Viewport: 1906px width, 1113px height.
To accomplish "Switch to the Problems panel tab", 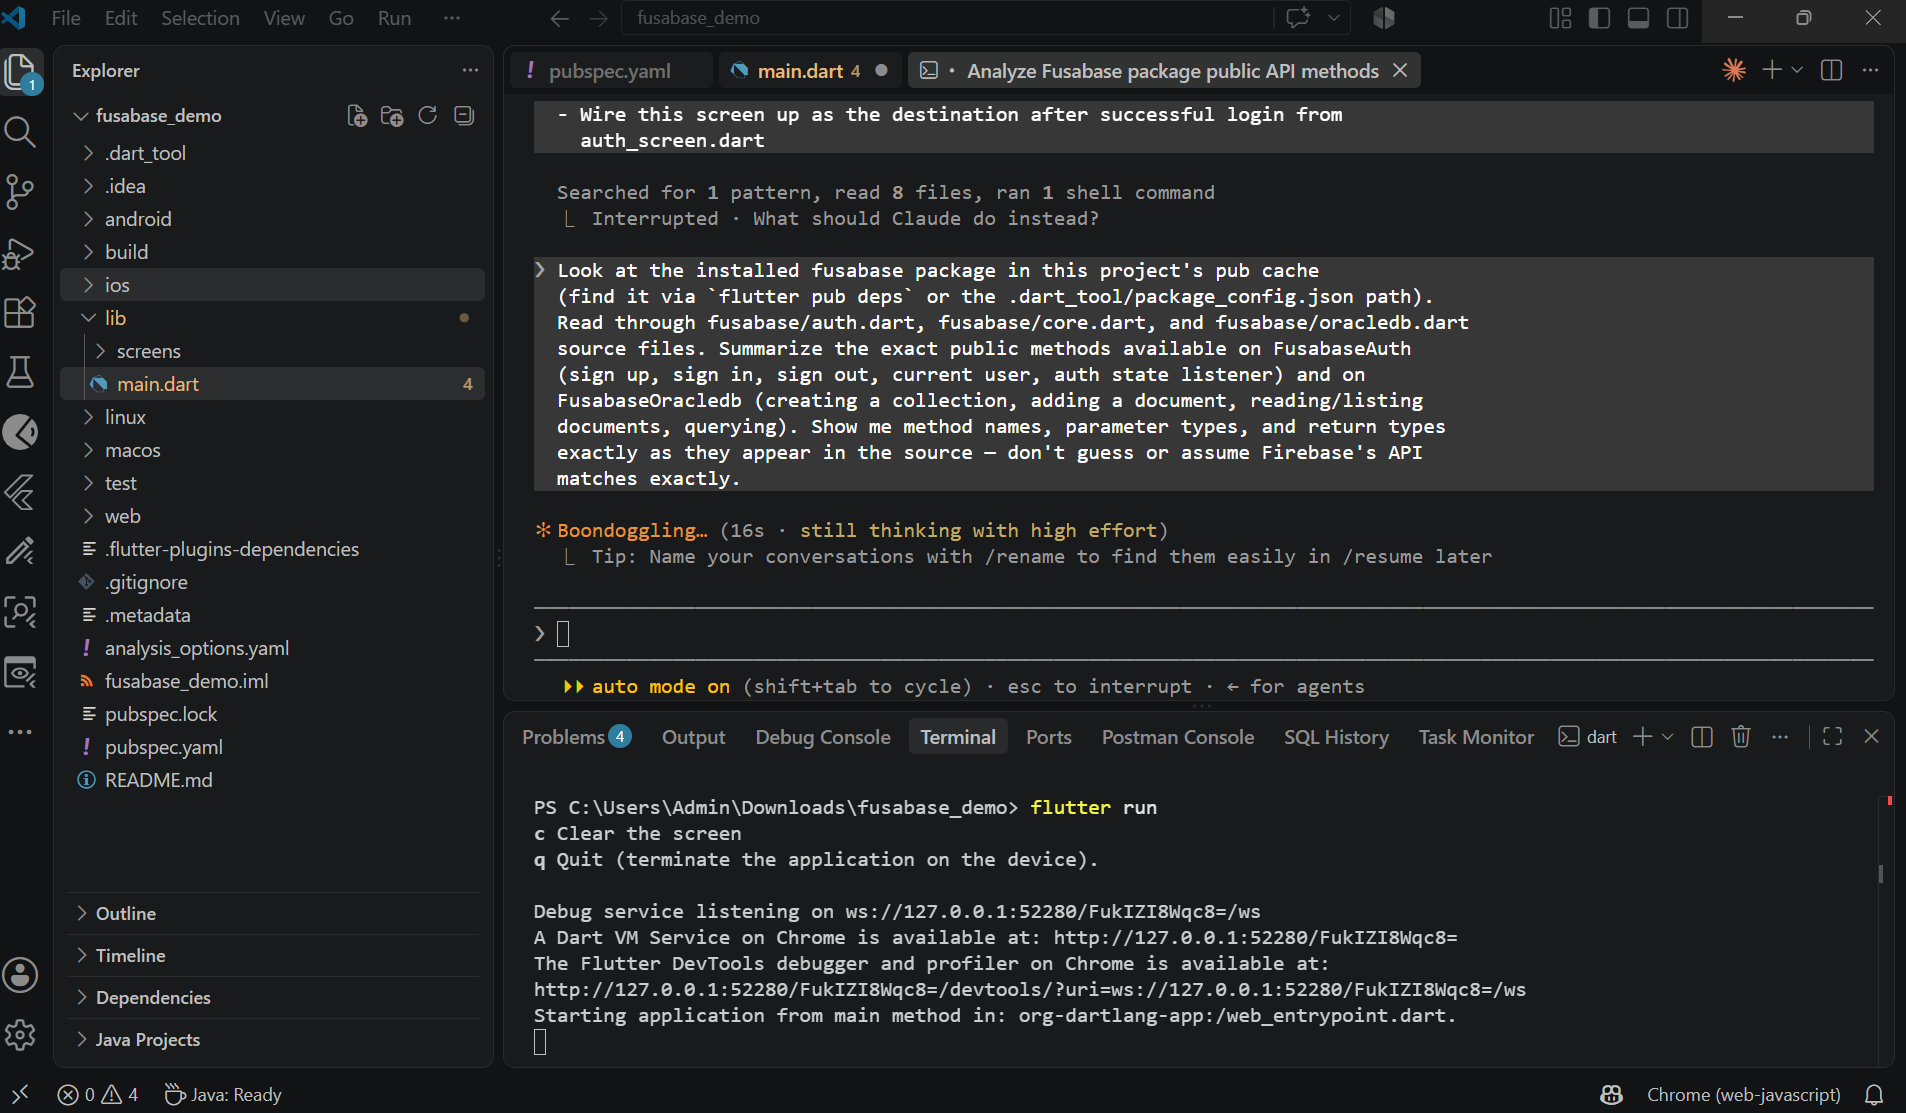I will point(576,737).
